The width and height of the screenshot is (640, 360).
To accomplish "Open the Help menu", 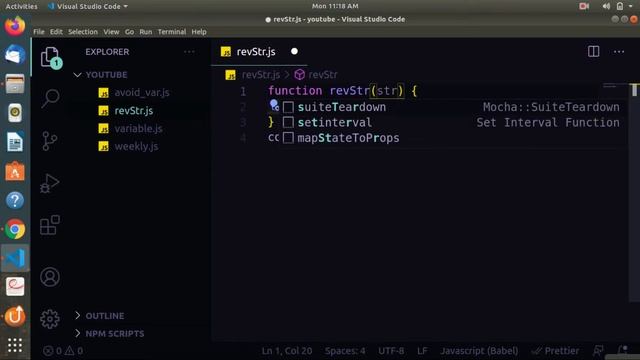I will pos(199,32).
